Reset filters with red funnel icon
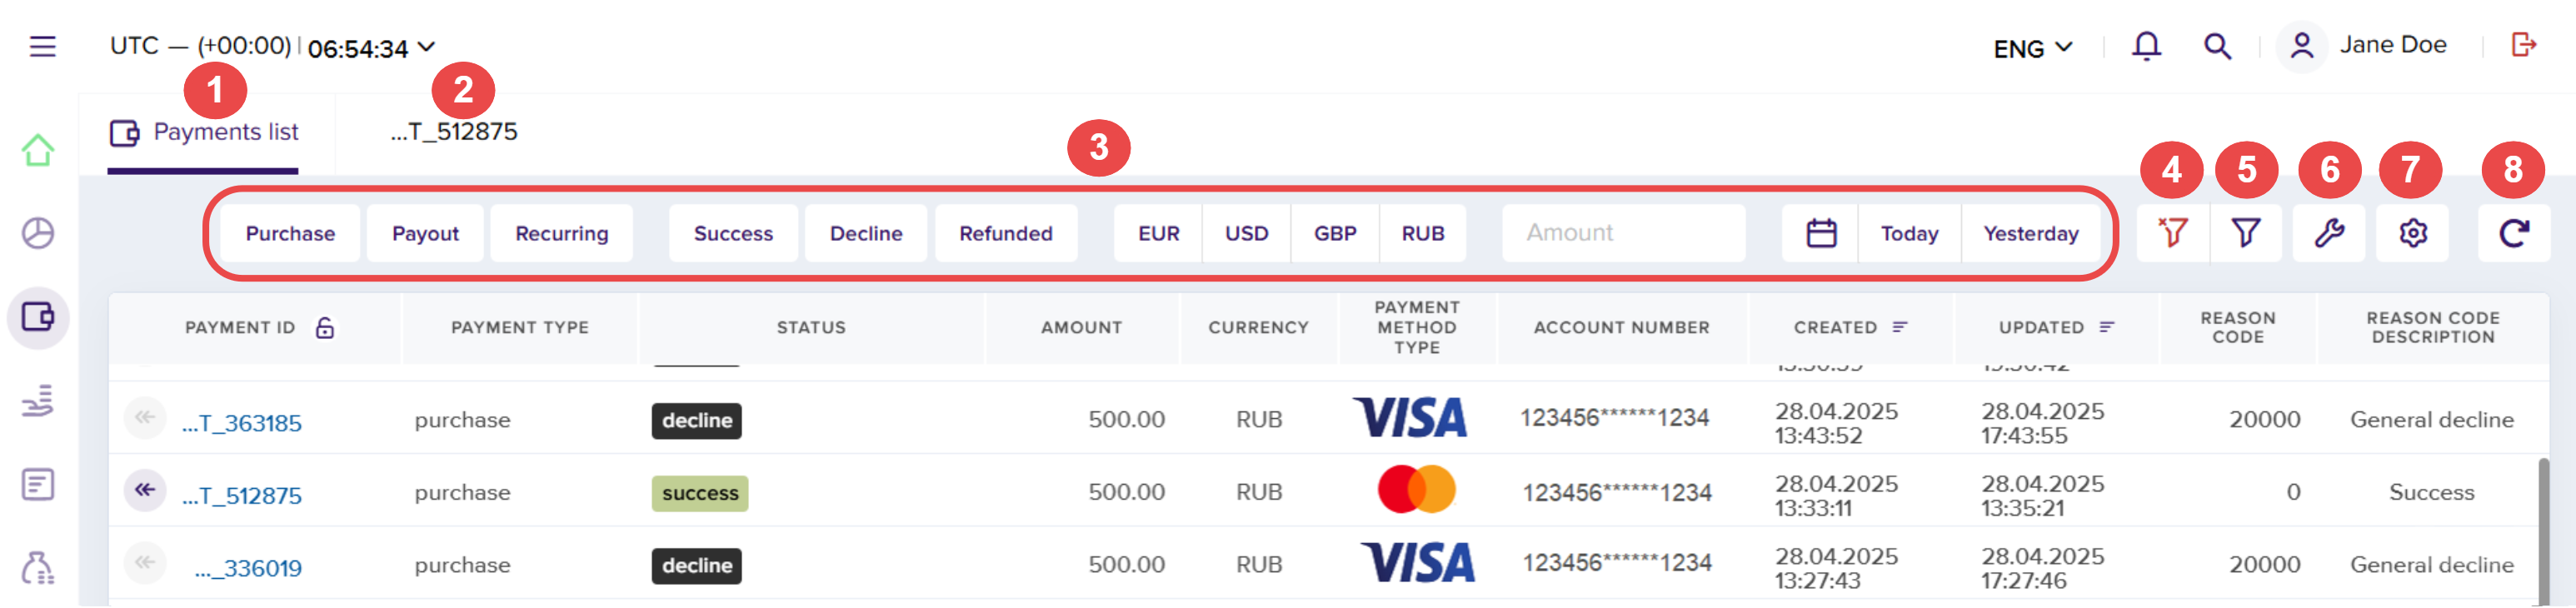2576x608 pixels. (x=2172, y=233)
